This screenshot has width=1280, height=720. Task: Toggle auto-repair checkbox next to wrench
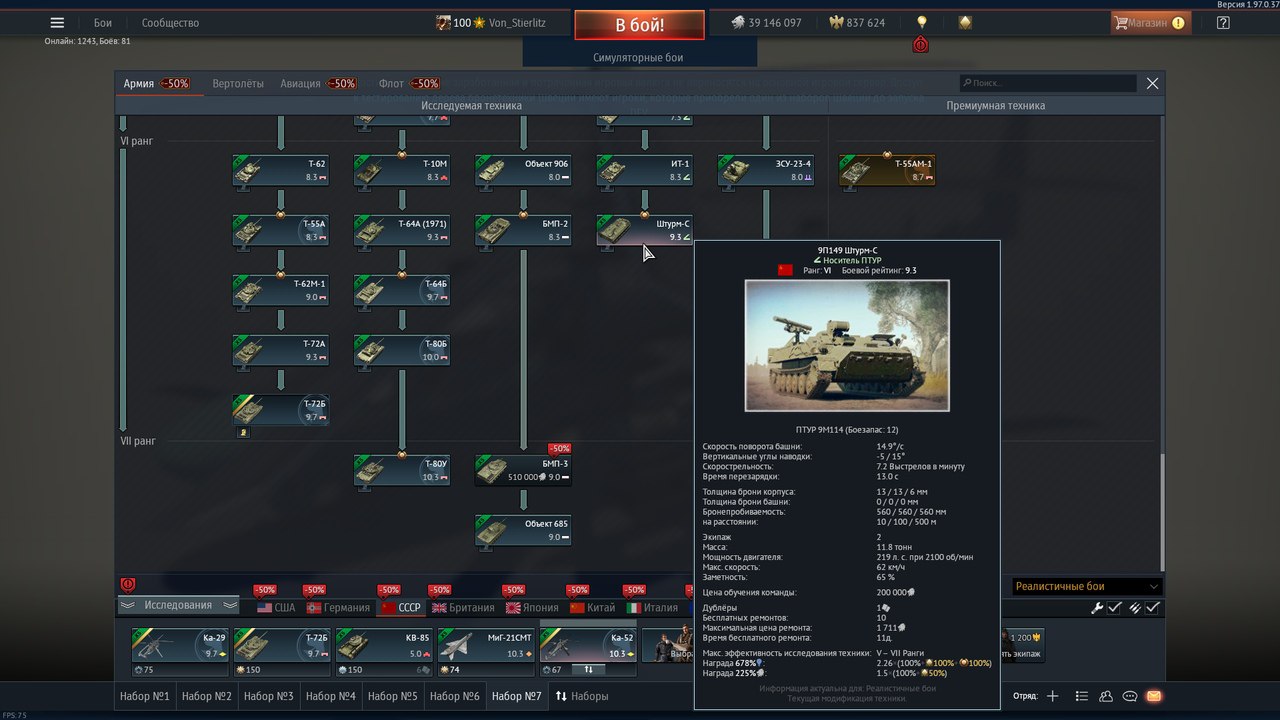(1115, 608)
